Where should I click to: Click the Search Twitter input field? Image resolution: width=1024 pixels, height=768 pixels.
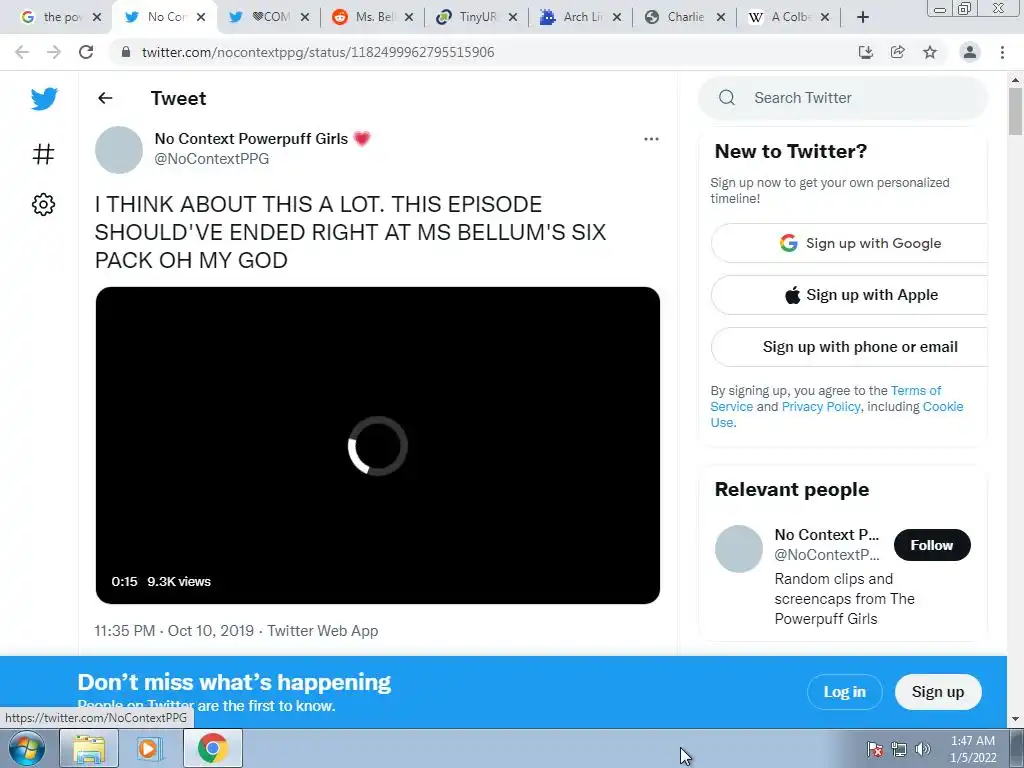tap(843, 98)
